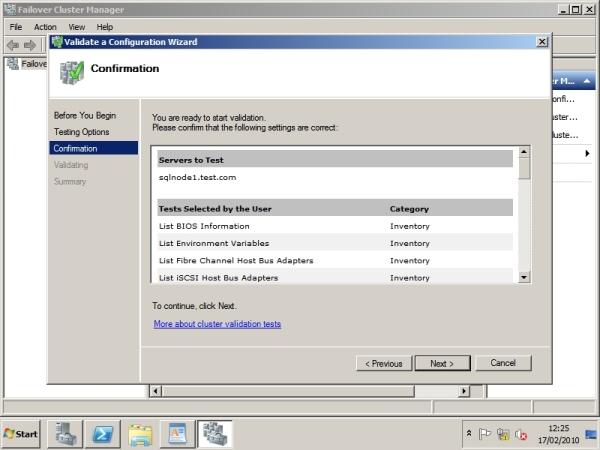
Task: Click the Show Desktop icon beside the clock
Action: pyautogui.click(x=592, y=434)
